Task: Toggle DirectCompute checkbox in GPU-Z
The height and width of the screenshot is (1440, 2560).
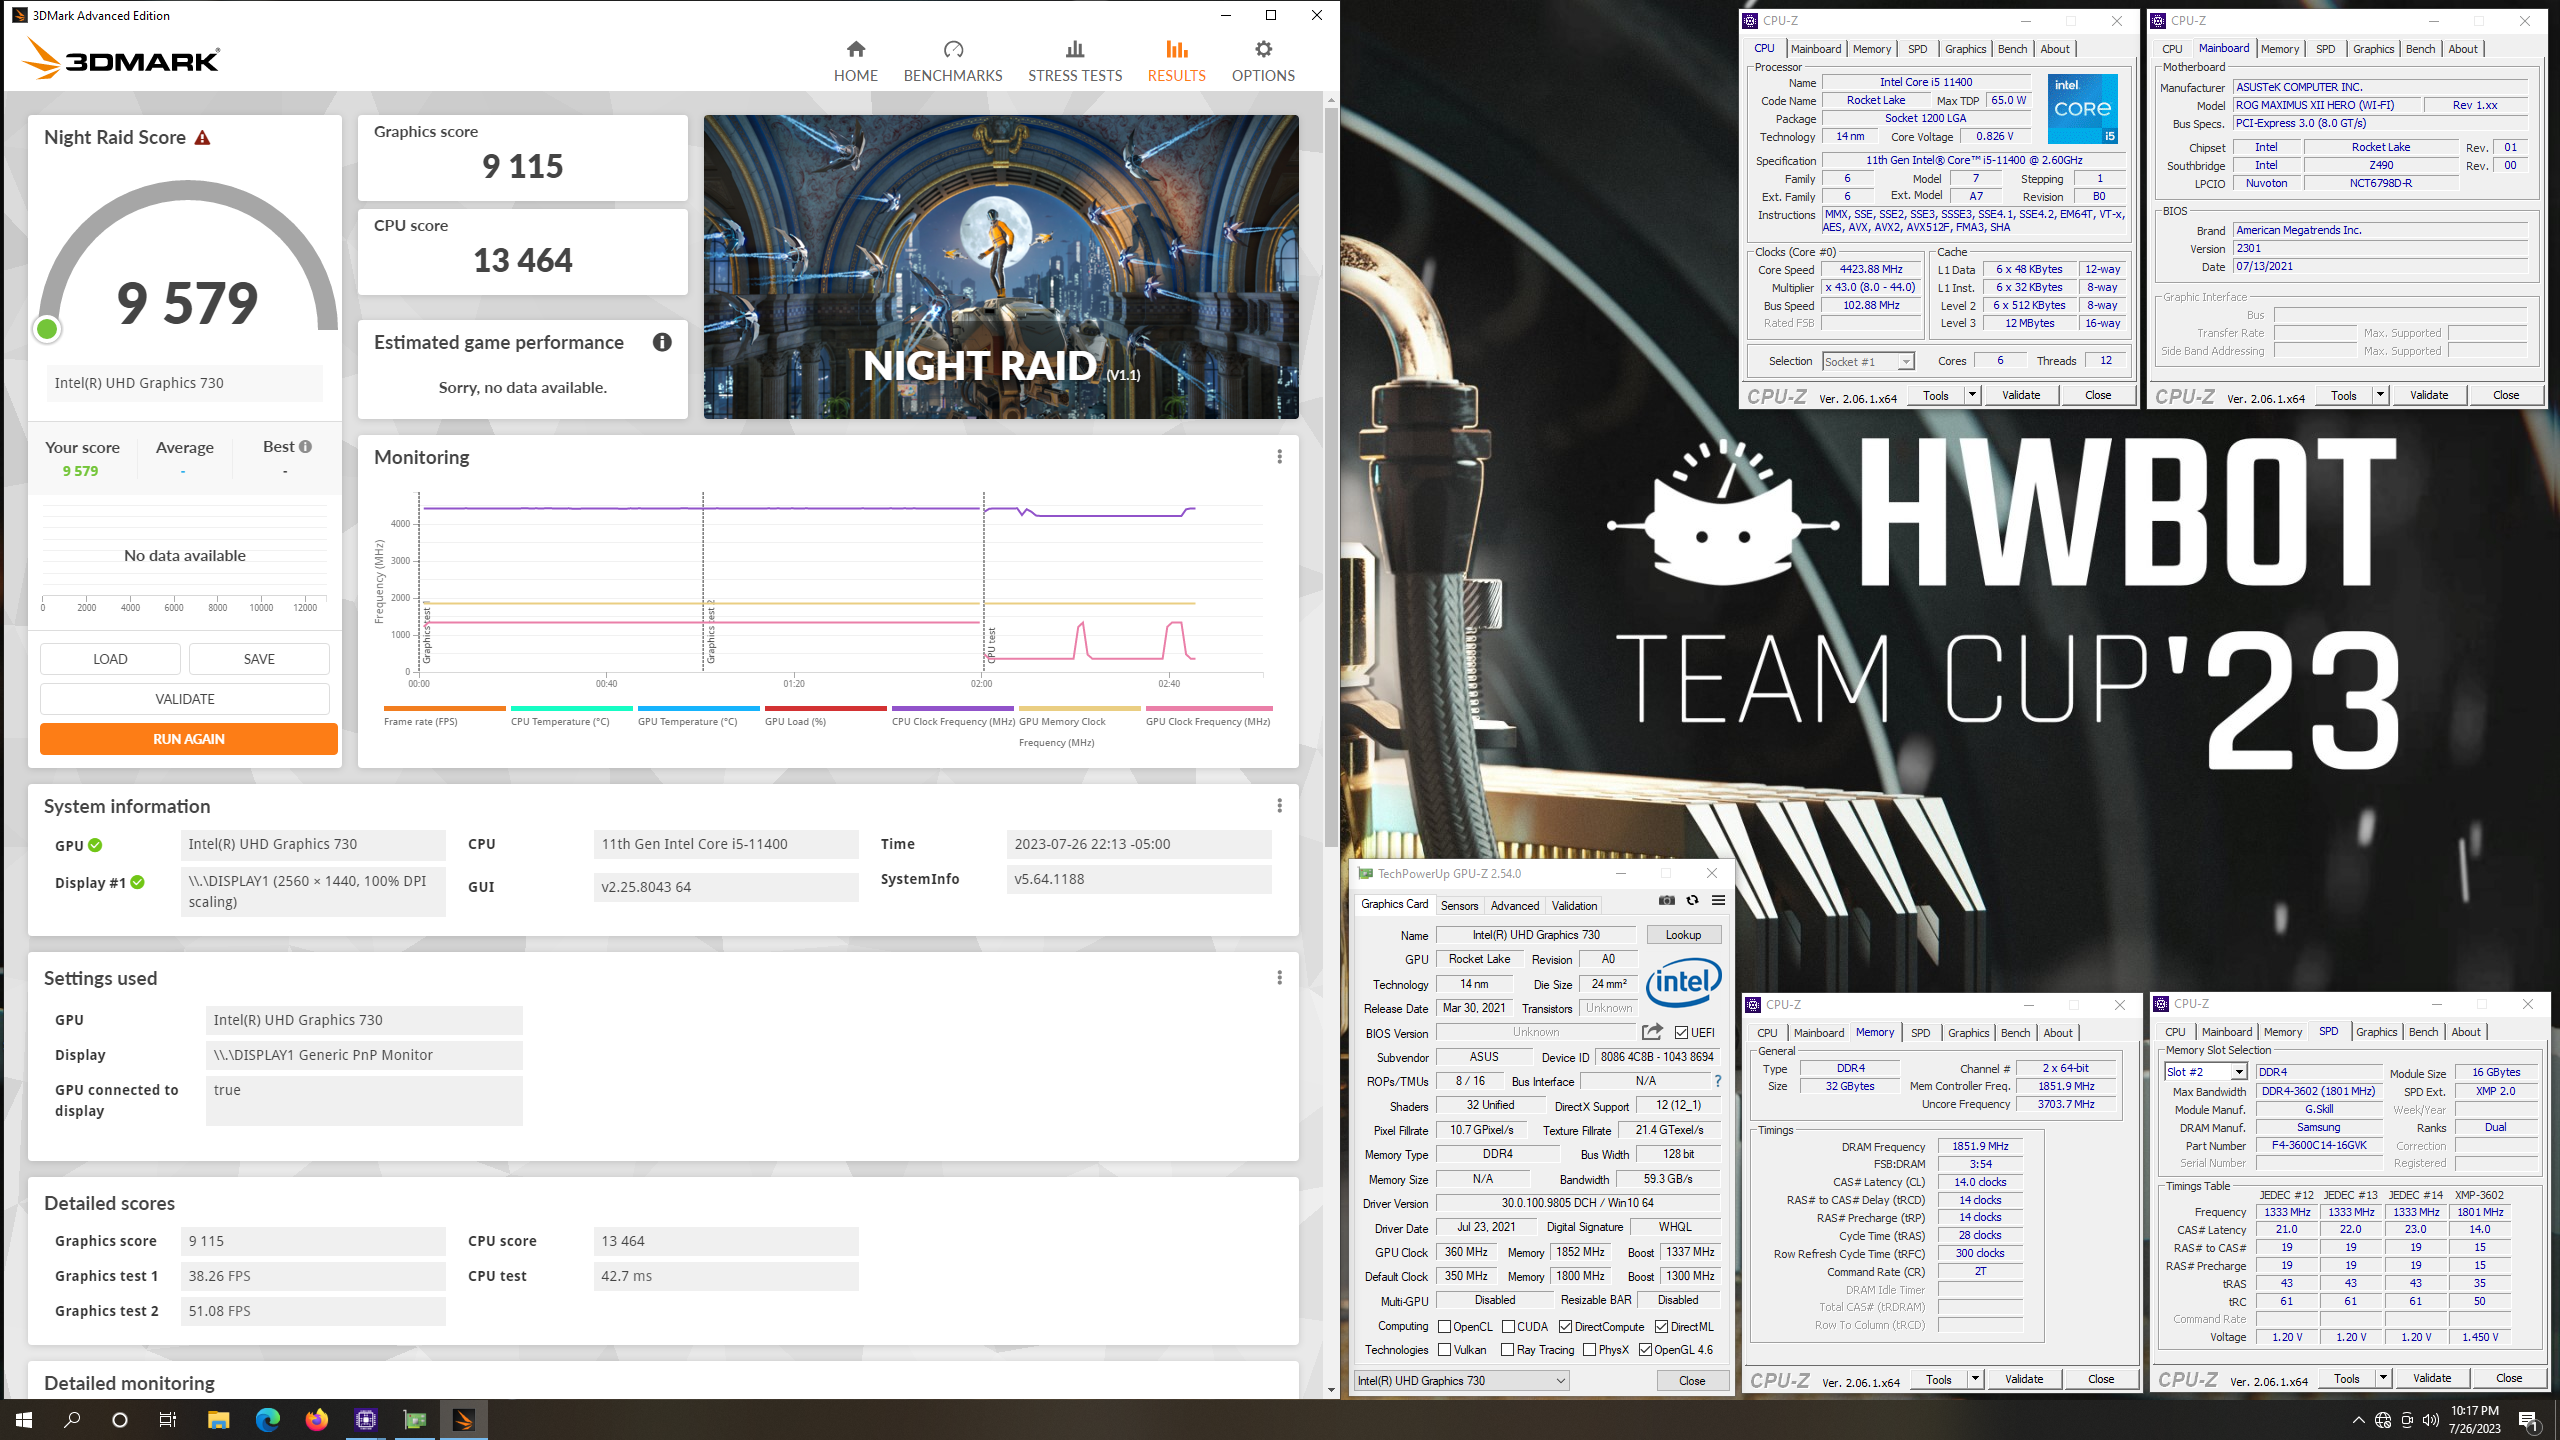Action: (x=1565, y=1327)
